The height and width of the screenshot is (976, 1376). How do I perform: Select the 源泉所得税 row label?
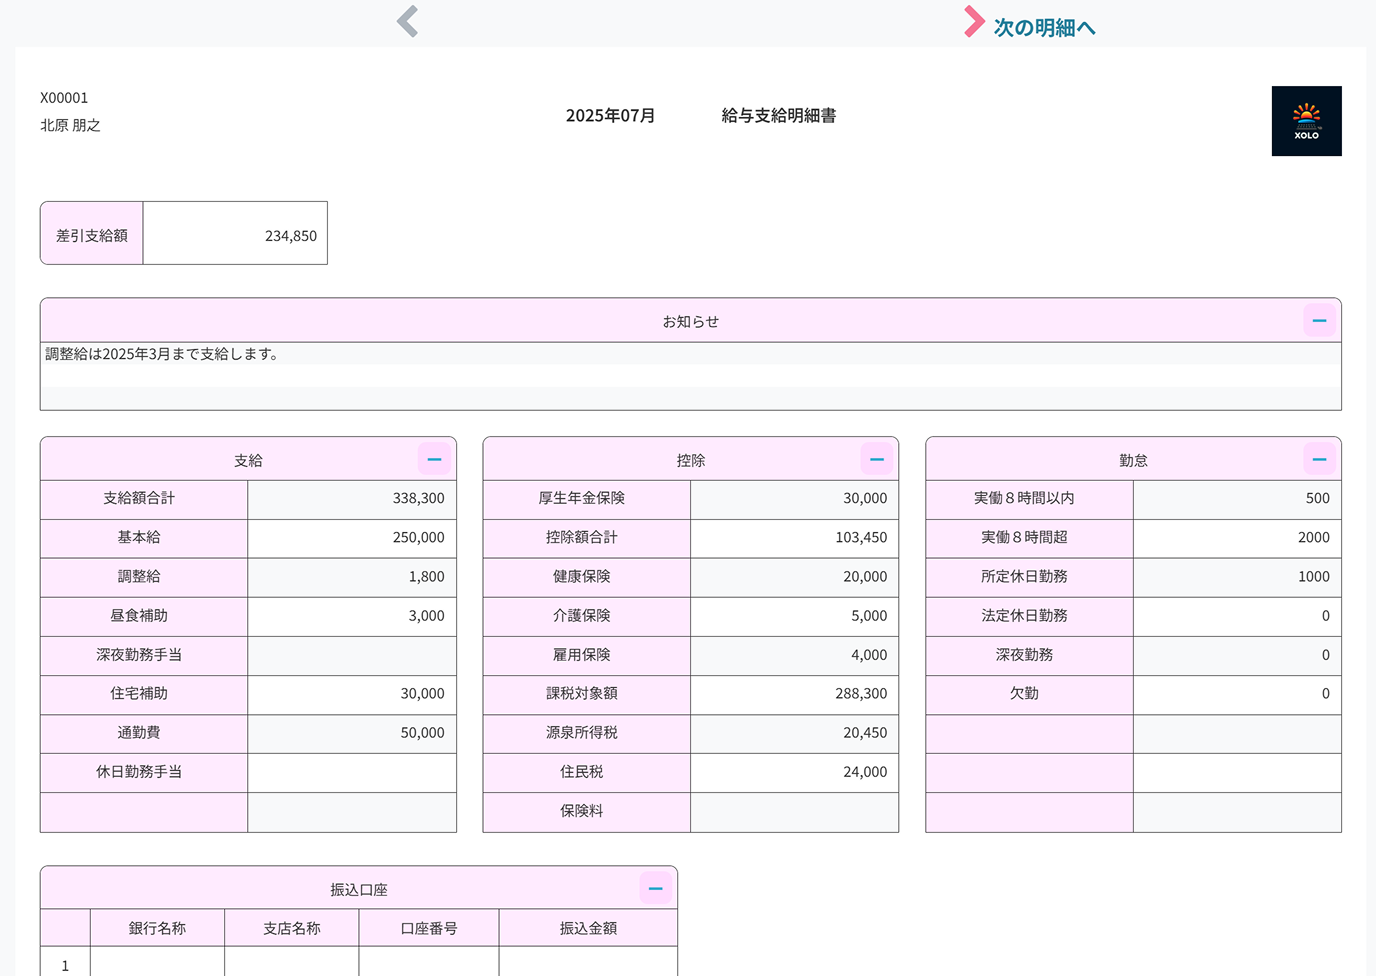(581, 733)
